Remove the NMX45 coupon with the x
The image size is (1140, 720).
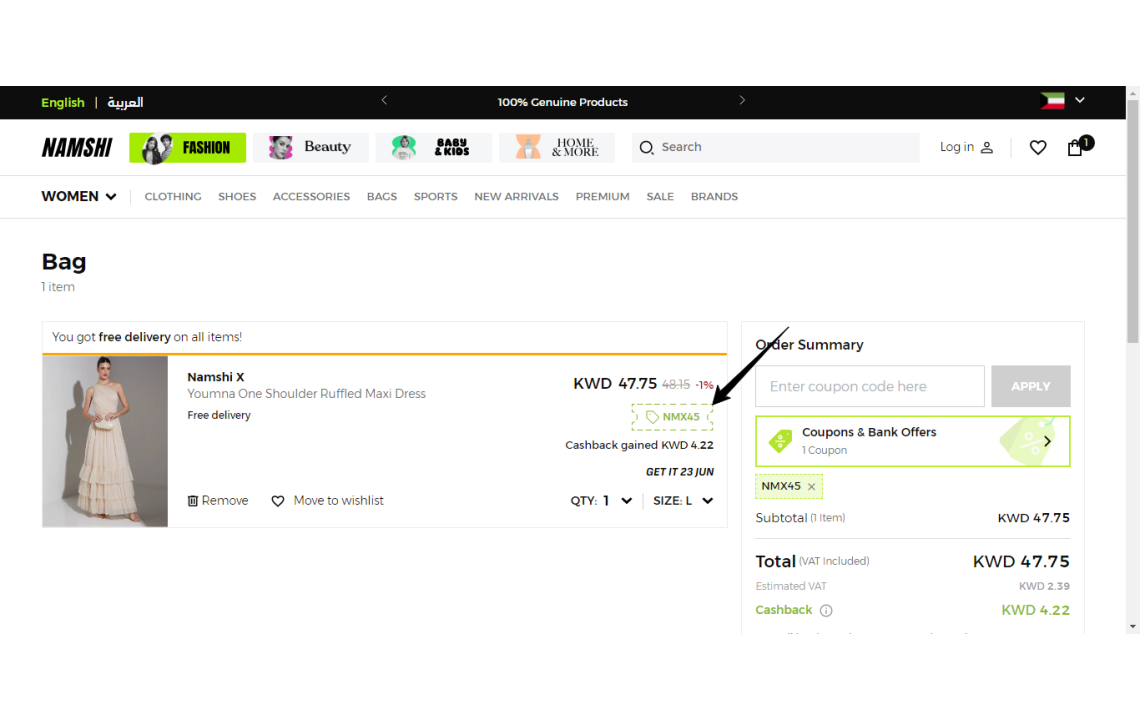coord(811,487)
